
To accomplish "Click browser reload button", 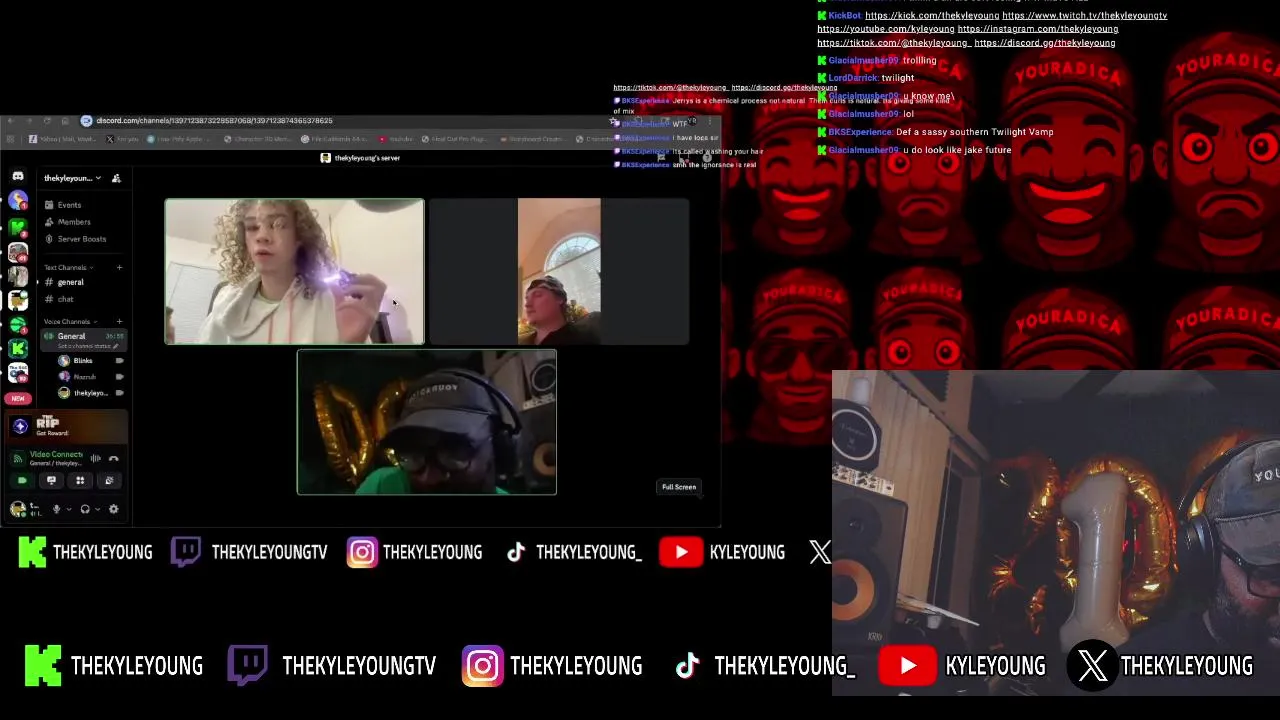I will click(46, 121).
